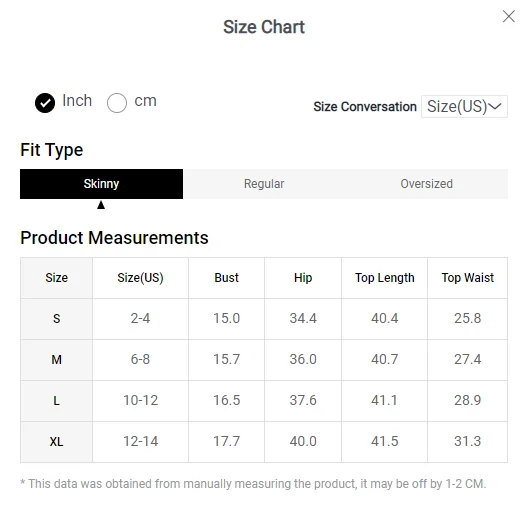Open the Size(US) conversion dropdown
The height and width of the screenshot is (510, 530).
tap(464, 106)
